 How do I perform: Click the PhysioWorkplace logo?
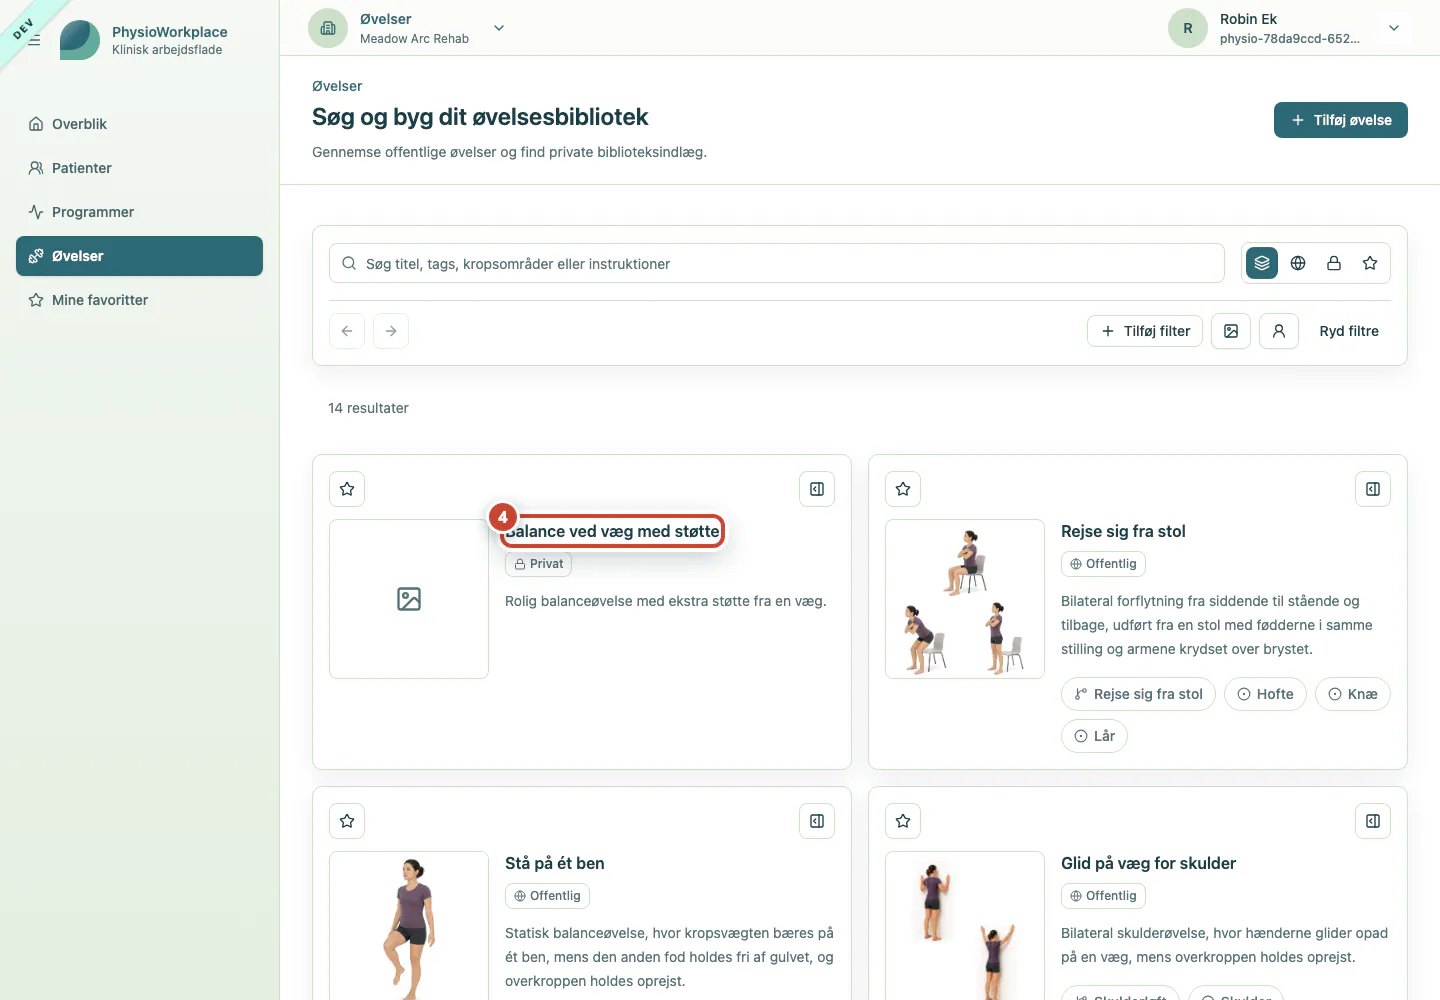80,40
